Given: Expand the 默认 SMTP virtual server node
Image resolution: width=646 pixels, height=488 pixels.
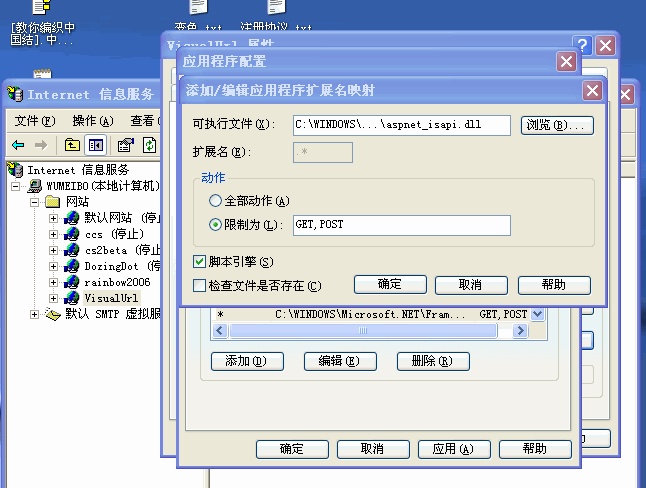Looking at the screenshot, I should tap(35, 314).
